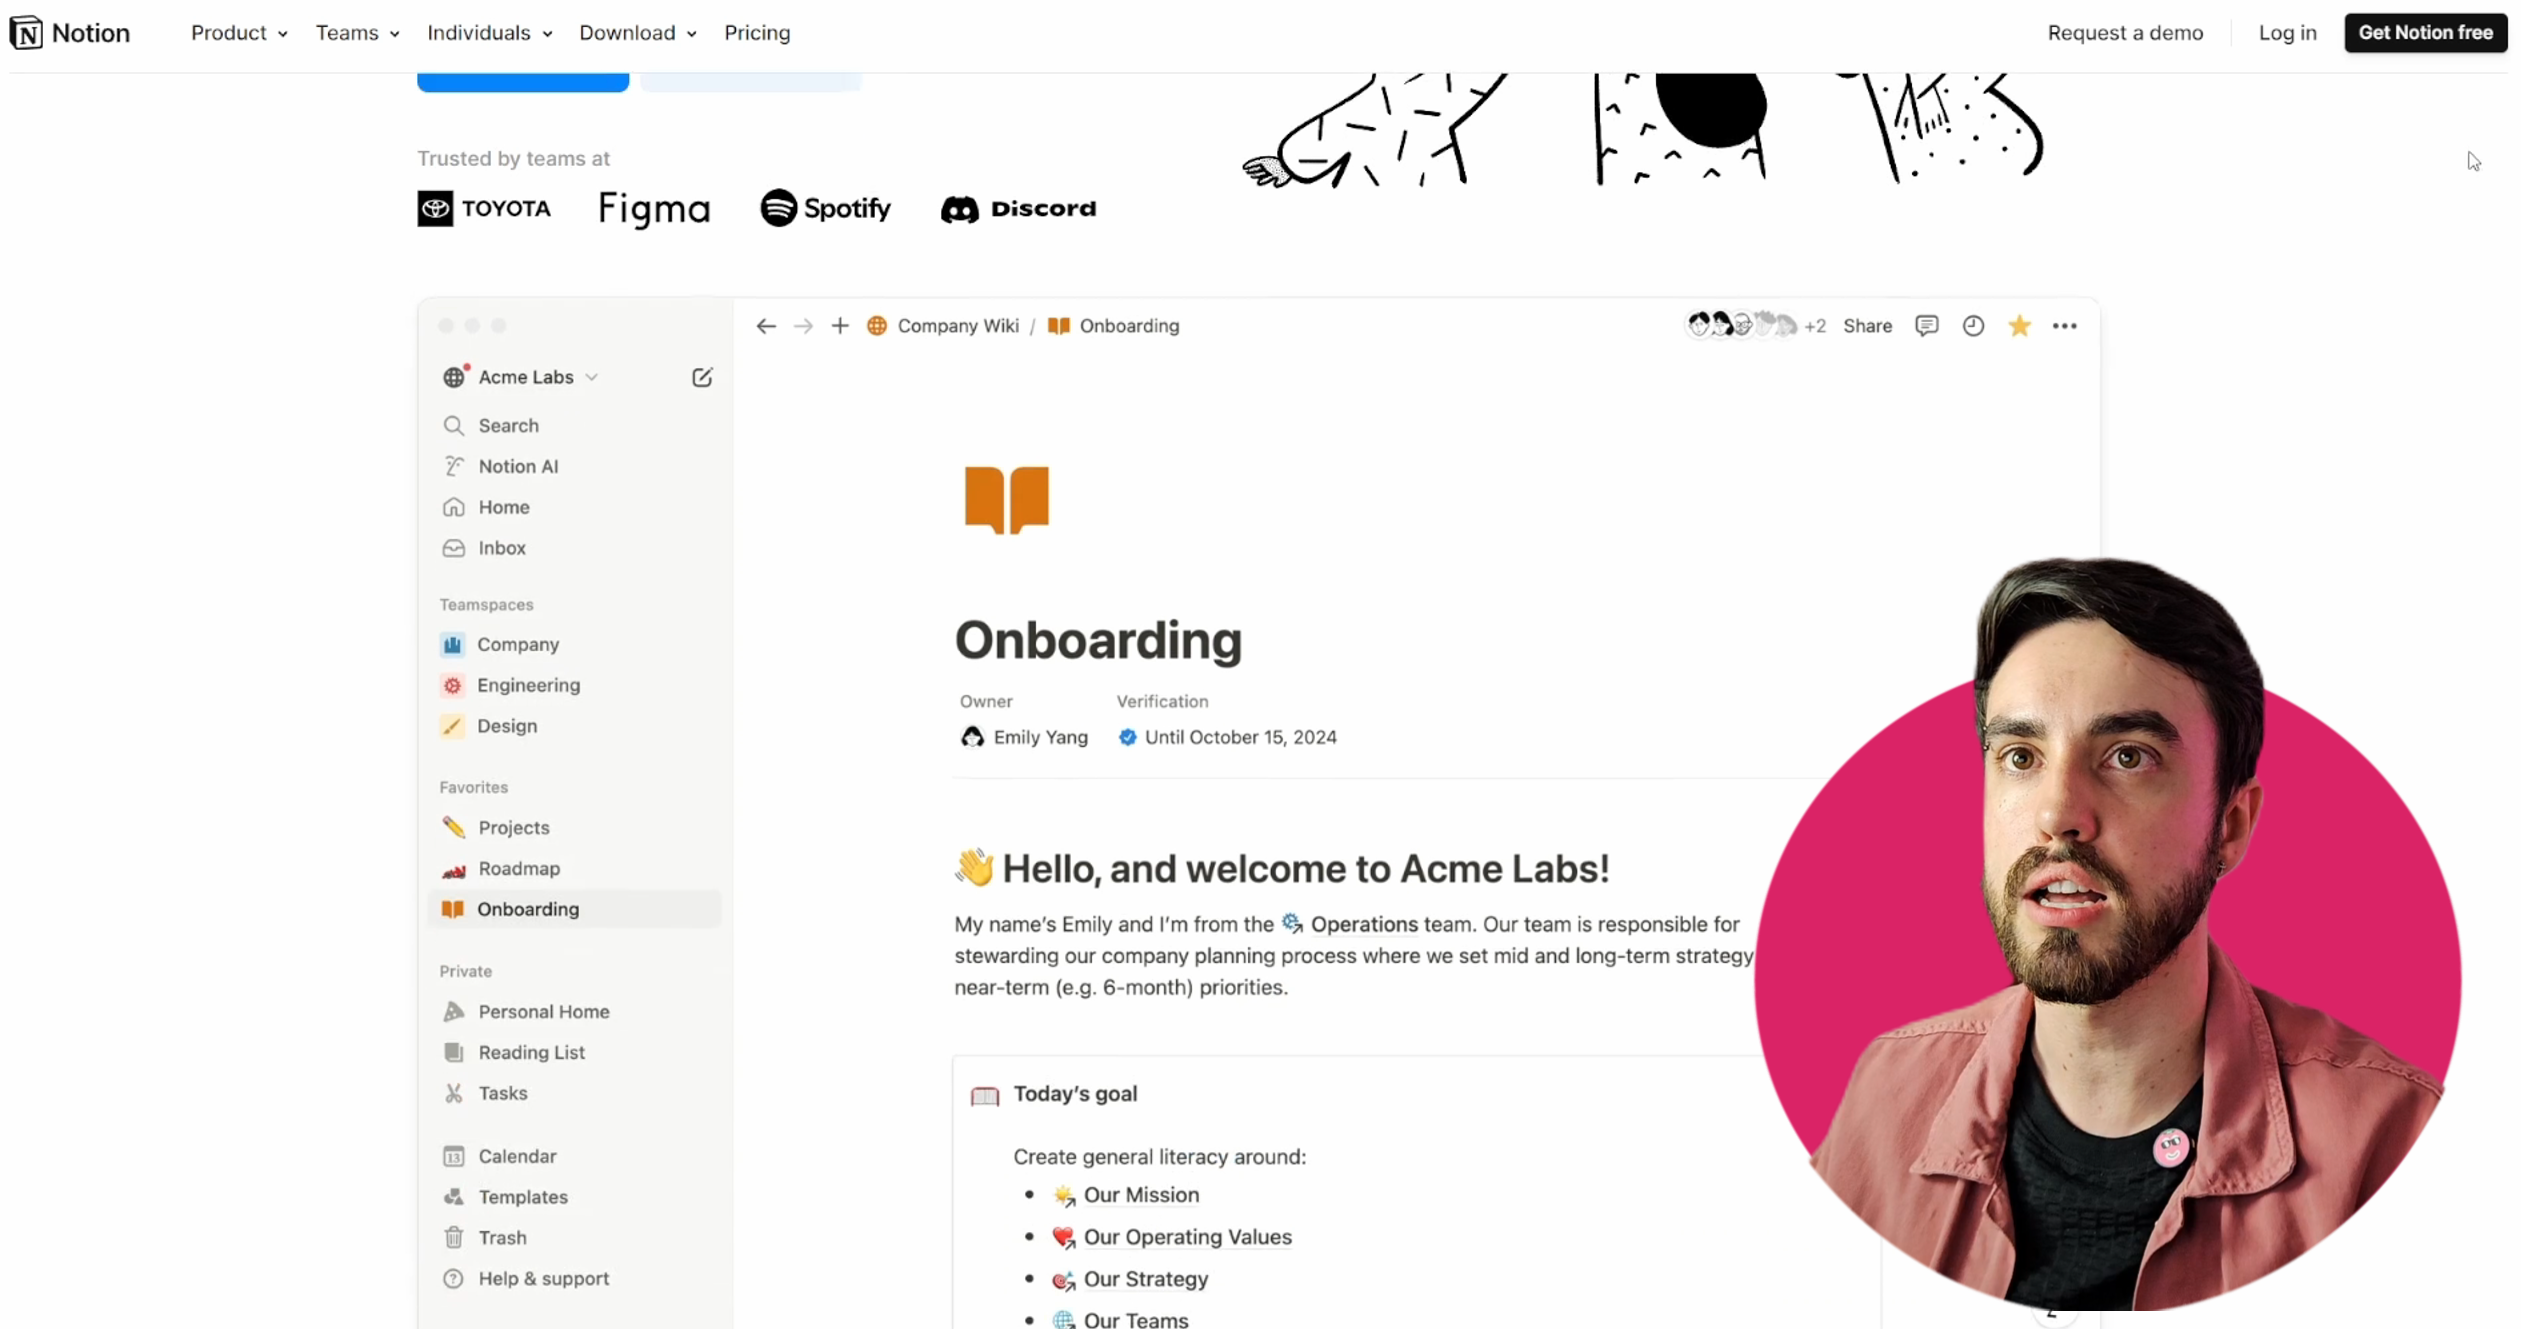Screen dimensions: 2521x1329
Task: Toggle the favorite star icon
Action: click(x=2019, y=326)
